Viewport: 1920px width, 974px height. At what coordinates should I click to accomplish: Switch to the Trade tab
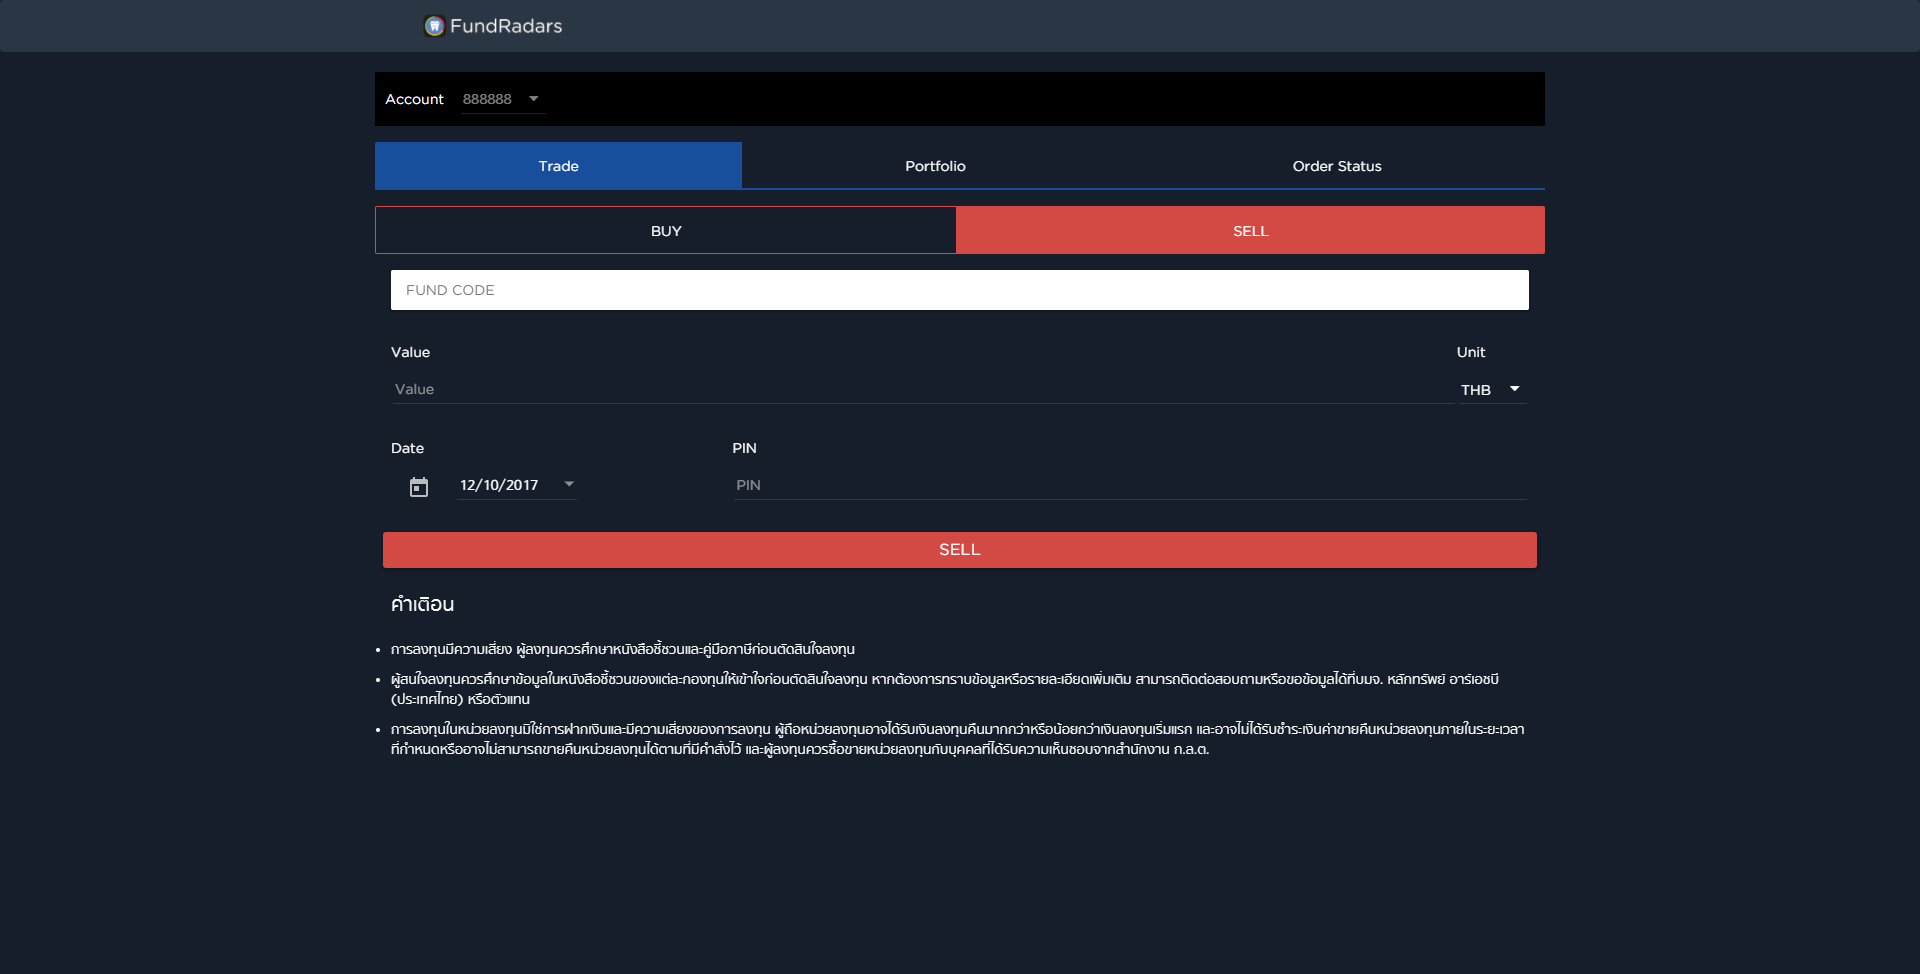click(x=558, y=166)
